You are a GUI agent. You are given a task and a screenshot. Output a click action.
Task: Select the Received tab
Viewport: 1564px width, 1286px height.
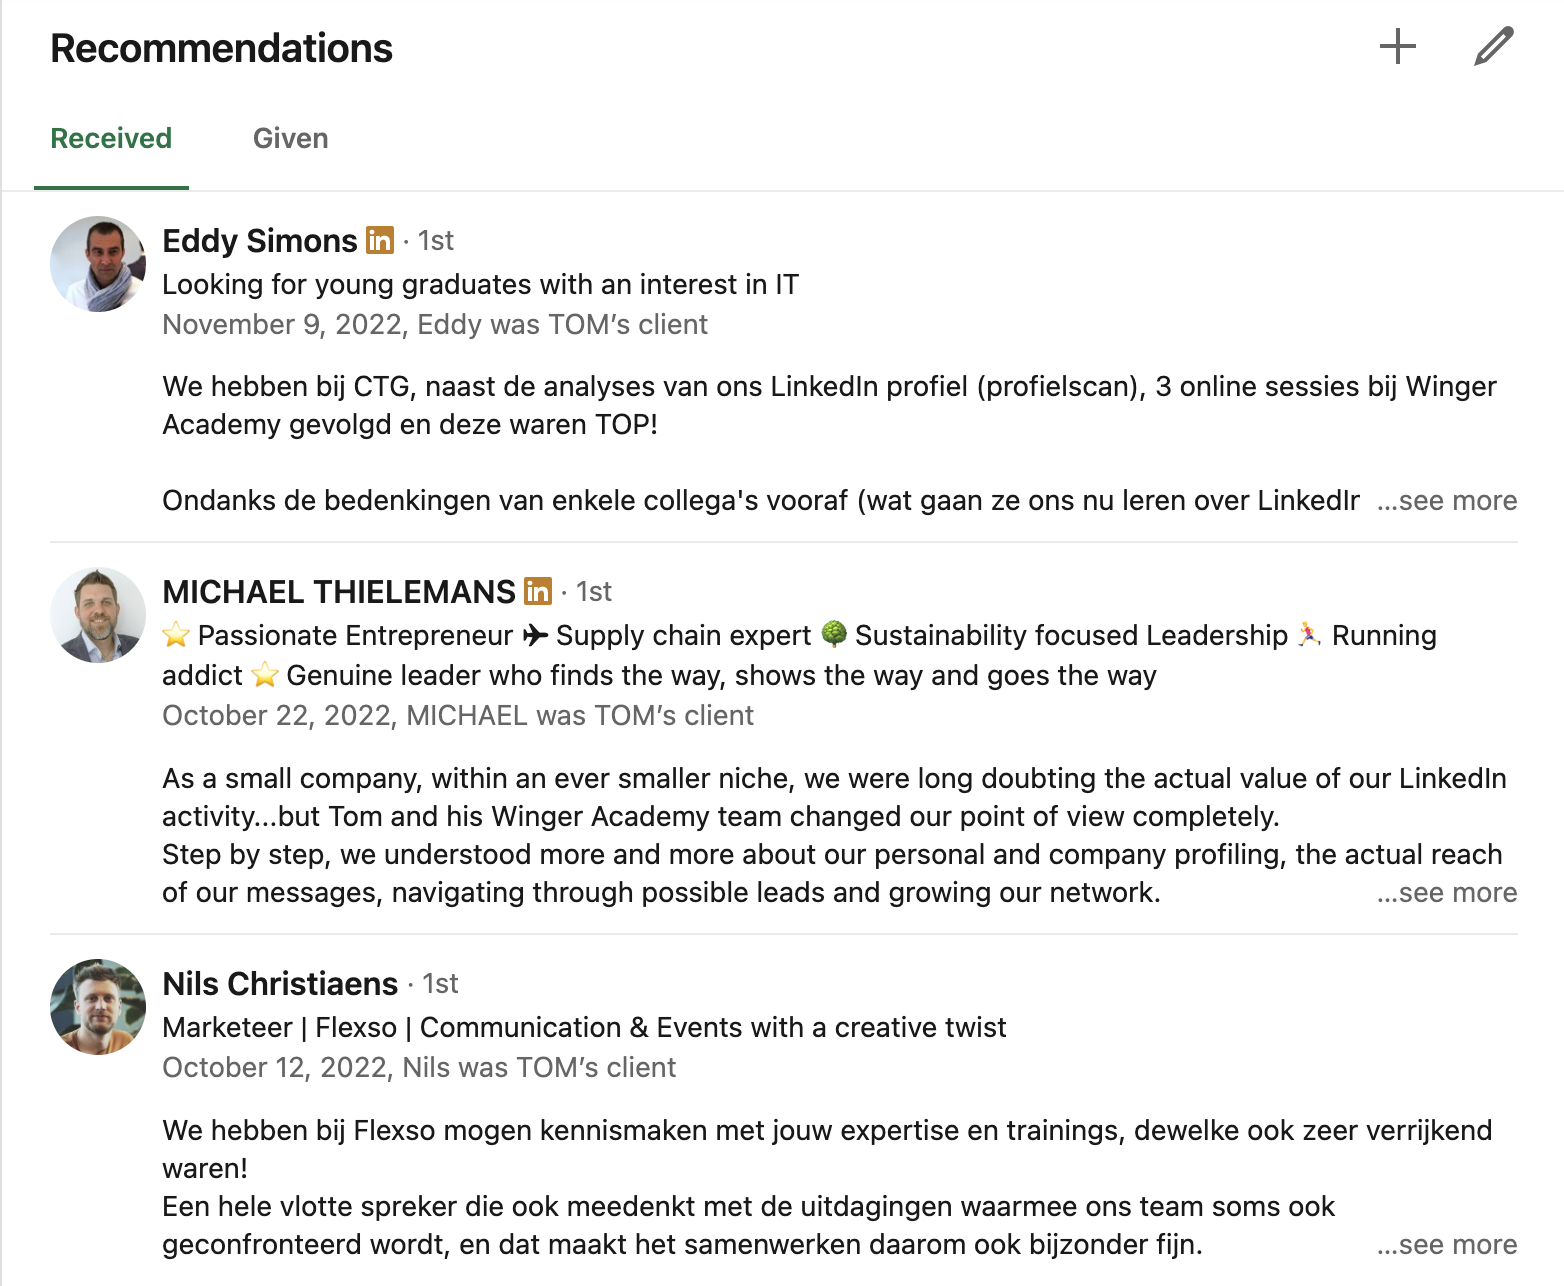coord(111,138)
